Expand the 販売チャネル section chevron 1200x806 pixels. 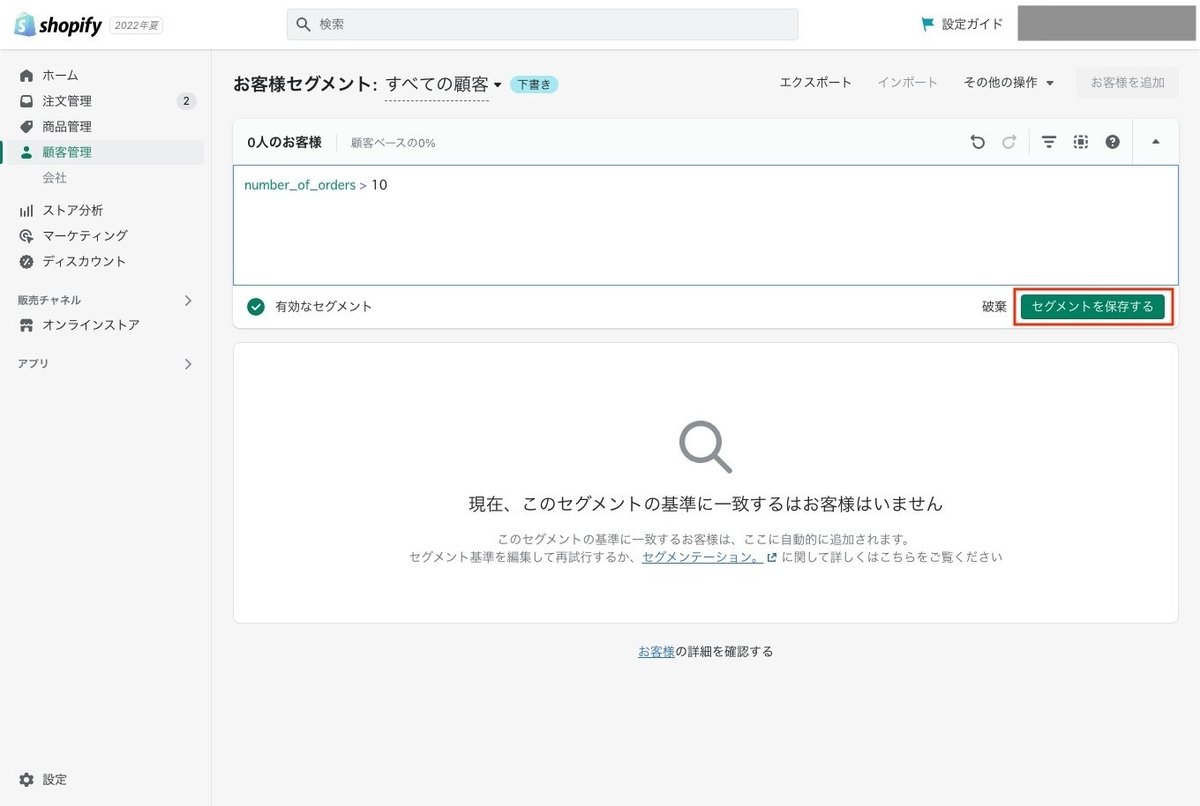[188, 300]
